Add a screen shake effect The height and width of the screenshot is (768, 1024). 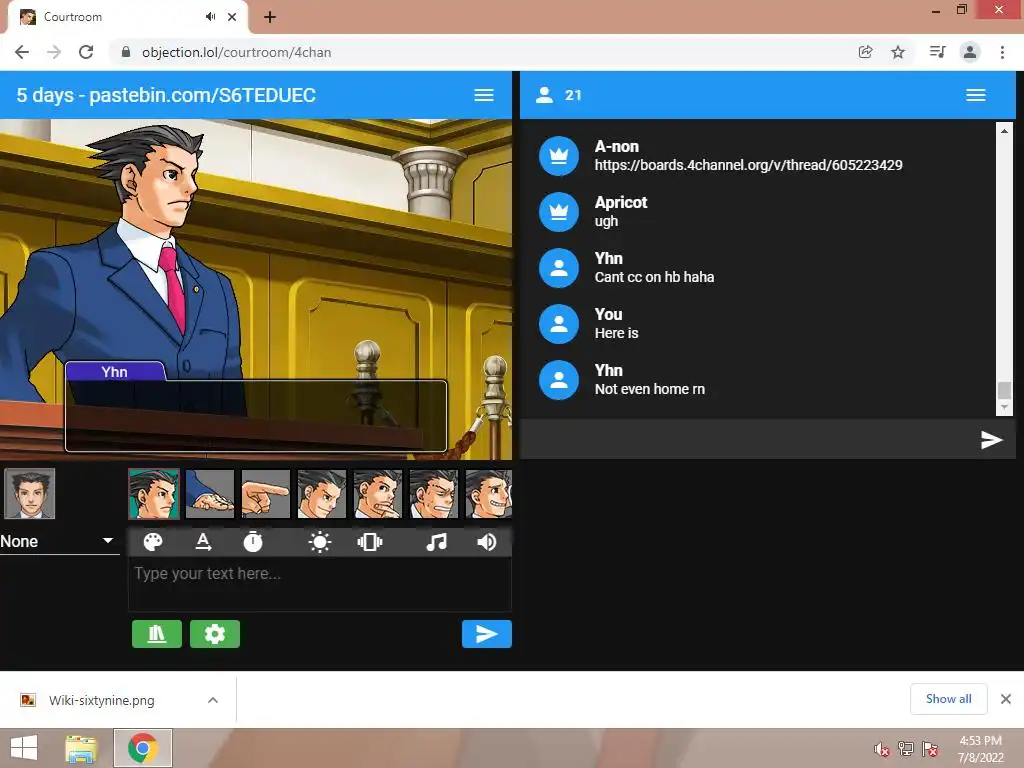pos(370,542)
